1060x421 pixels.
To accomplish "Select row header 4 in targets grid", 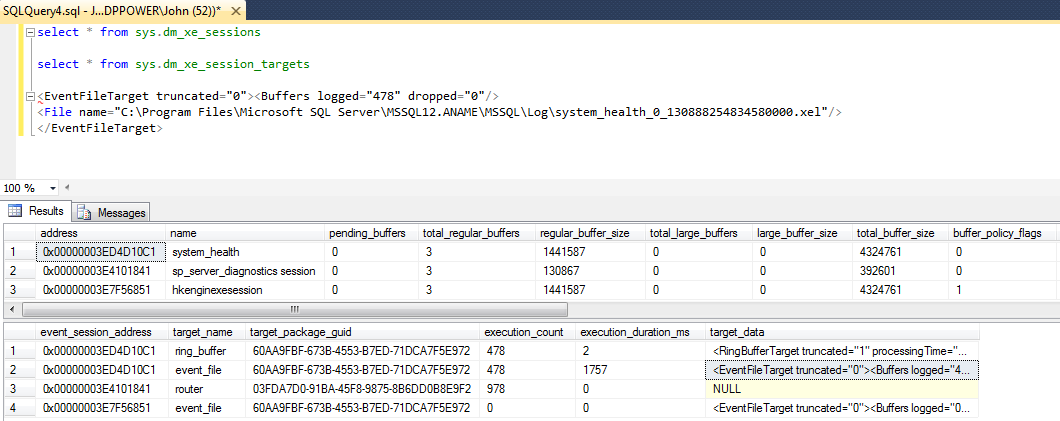I will coord(19,408).
